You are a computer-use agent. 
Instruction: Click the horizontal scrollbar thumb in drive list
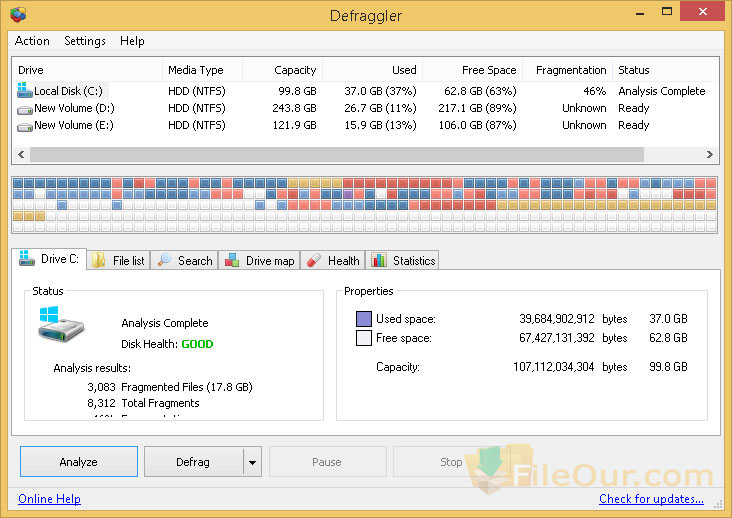(337, 154)
